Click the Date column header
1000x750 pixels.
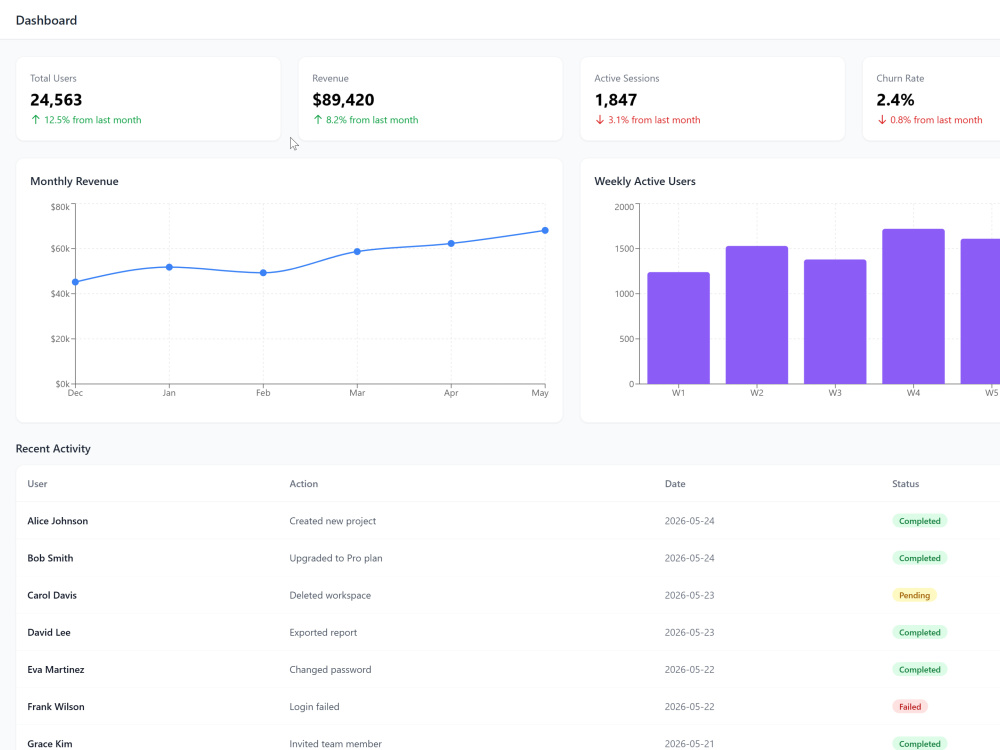click(675, 484)
